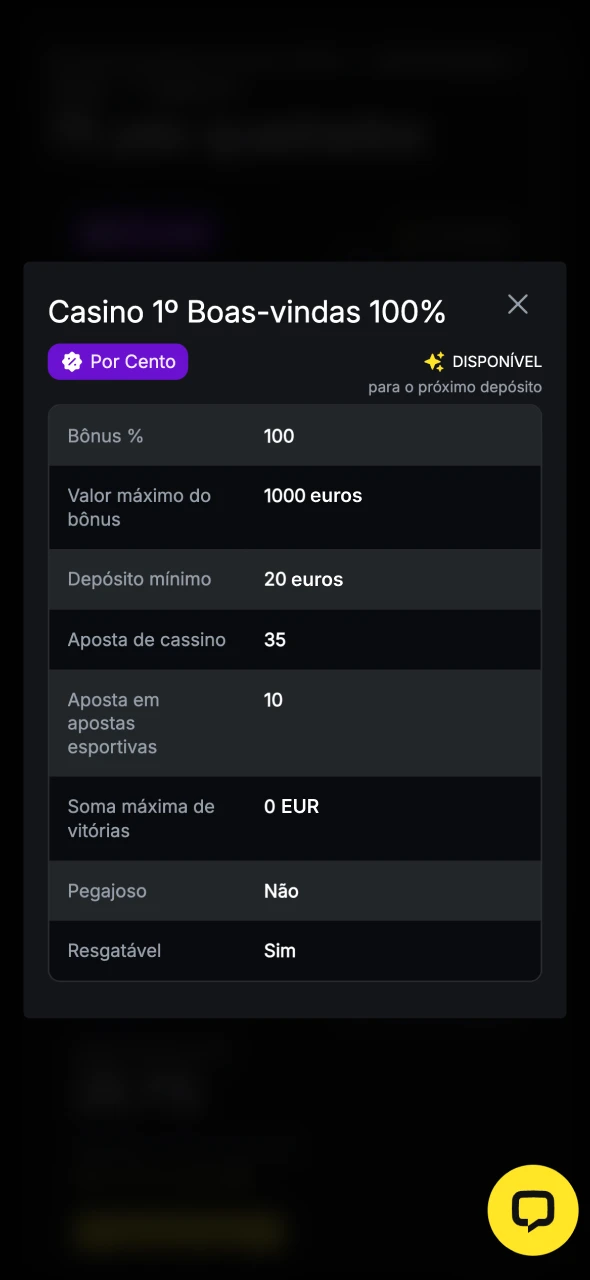Toggle the Resgatável setting row
Viewport: 590px width, 1280px height.
coord(295,951)
